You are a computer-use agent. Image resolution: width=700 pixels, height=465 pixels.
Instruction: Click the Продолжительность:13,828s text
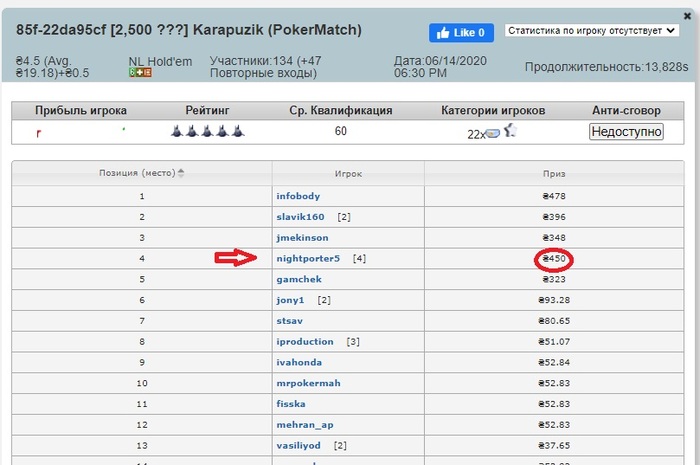606,67
